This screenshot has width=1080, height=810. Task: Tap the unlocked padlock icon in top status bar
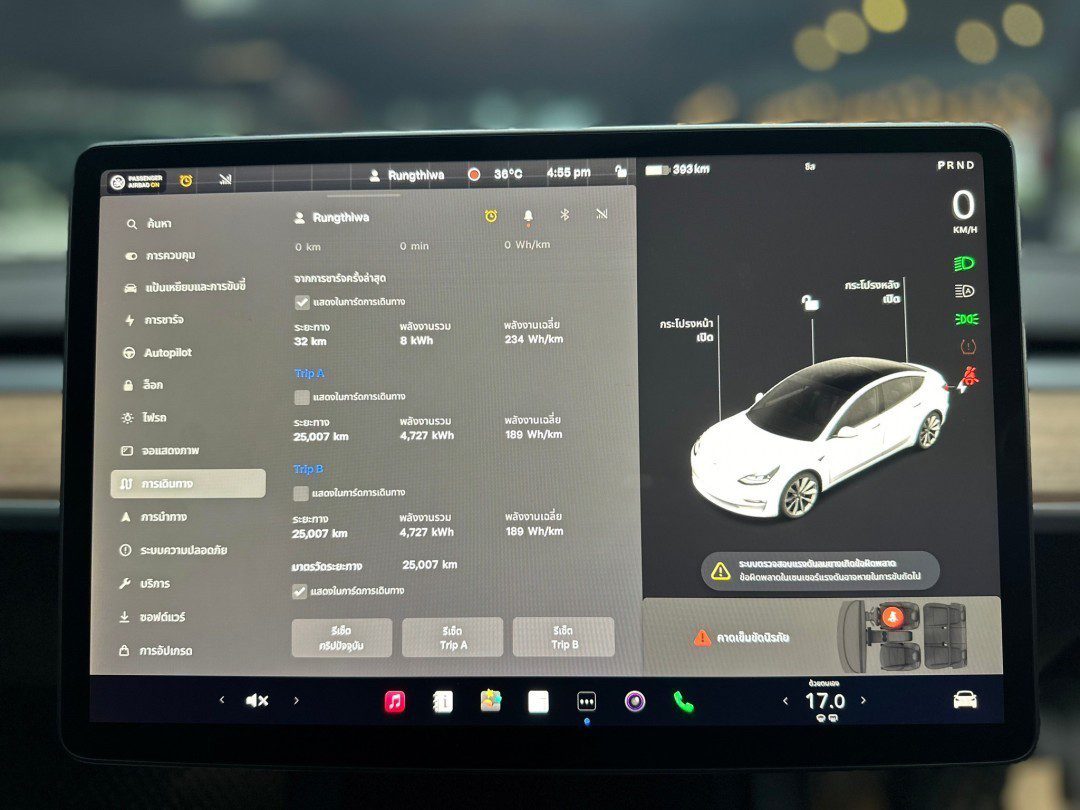pyautogui.click(x=621, y=170)
